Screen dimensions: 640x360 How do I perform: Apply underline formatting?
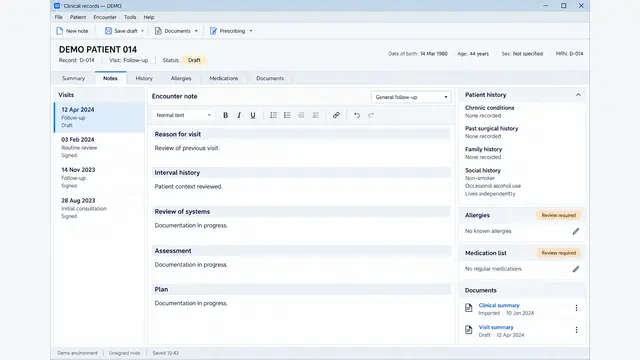pos(253,116)
